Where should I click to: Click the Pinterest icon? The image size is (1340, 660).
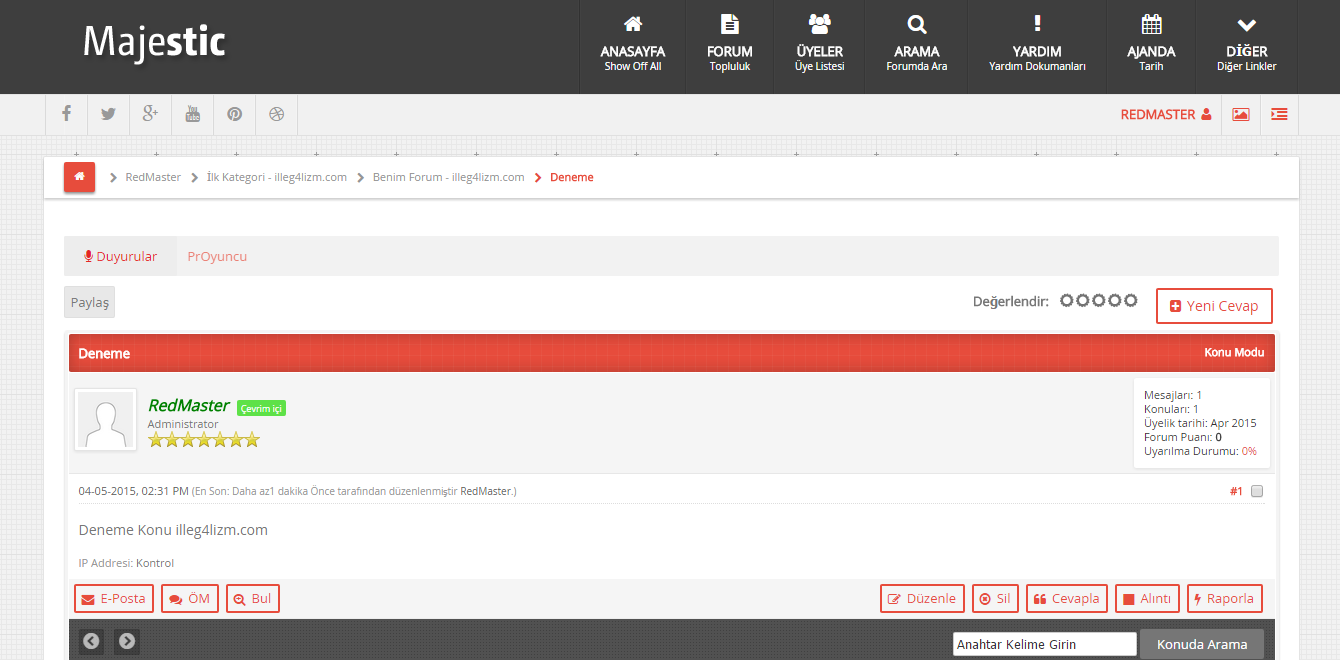pyautogui.click(x=234, y=114)
